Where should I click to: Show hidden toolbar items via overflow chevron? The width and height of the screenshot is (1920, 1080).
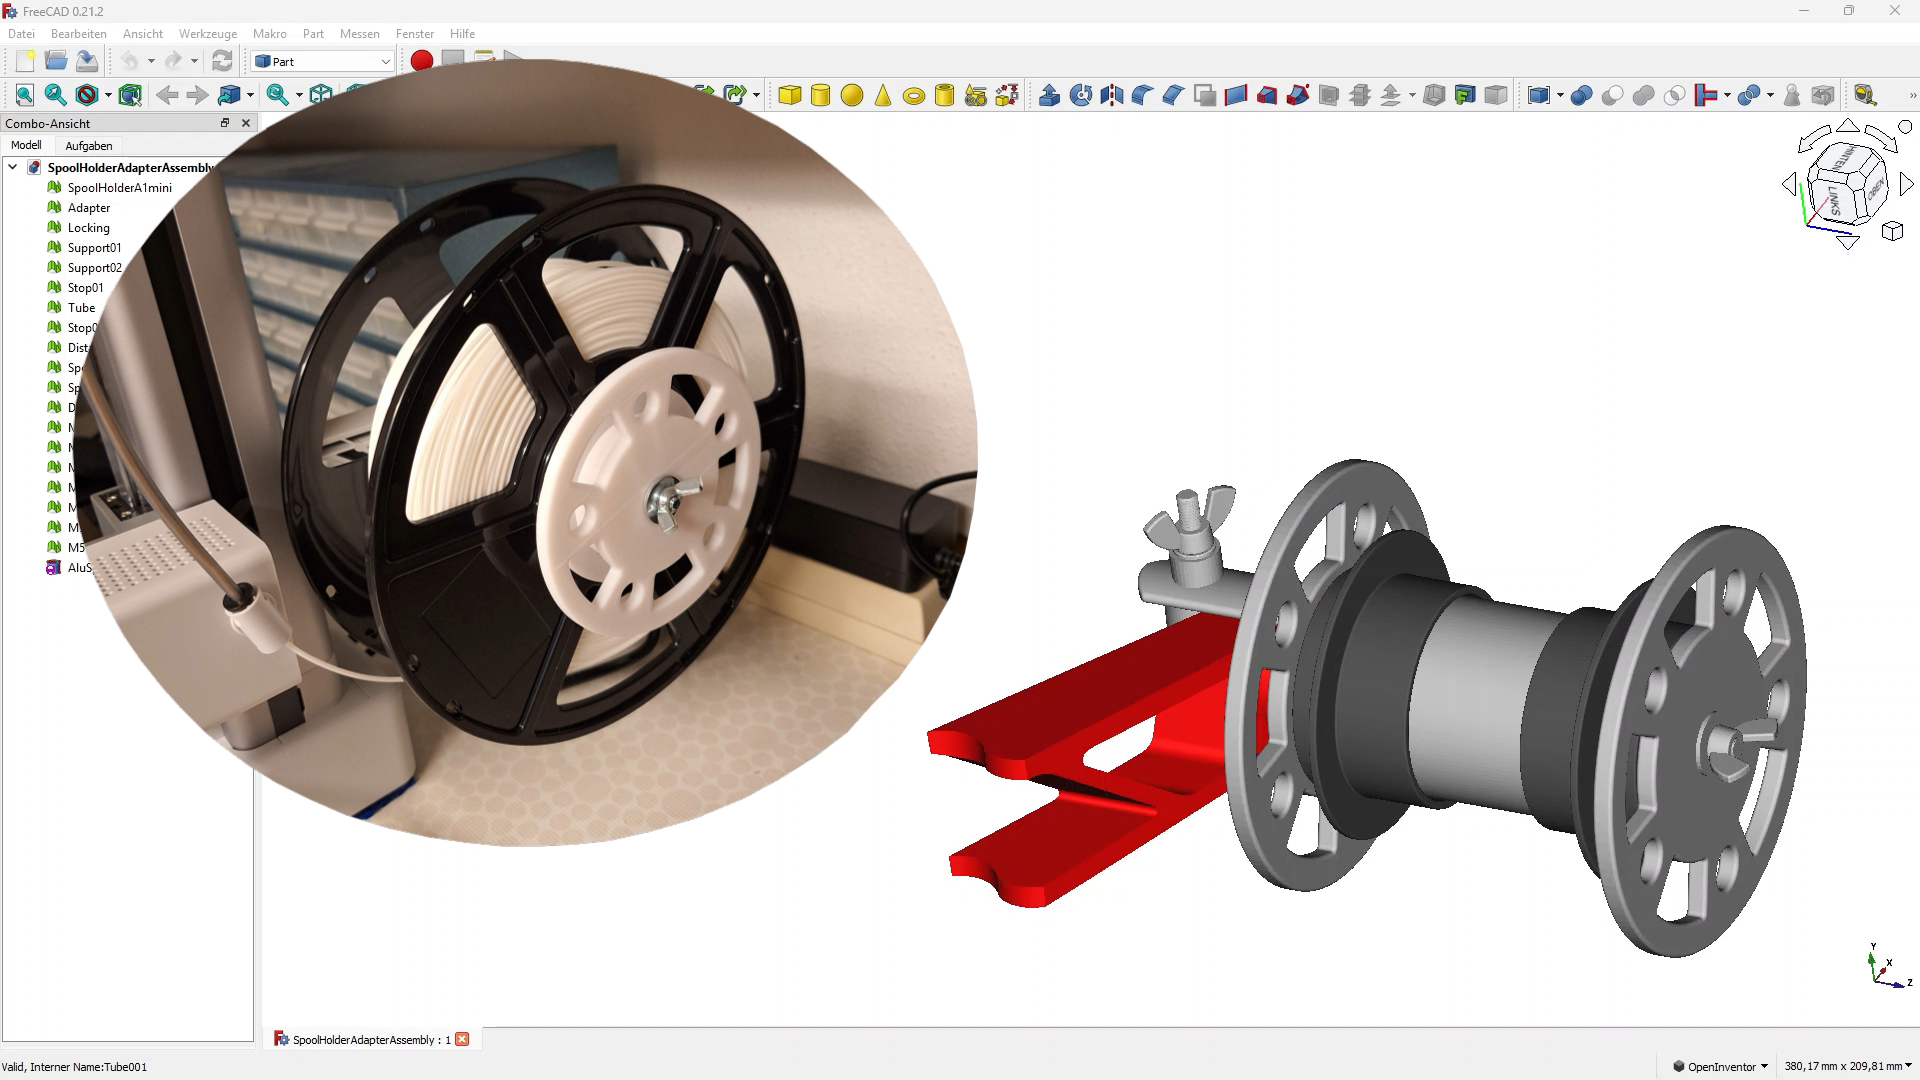[x=1912, y=95]
